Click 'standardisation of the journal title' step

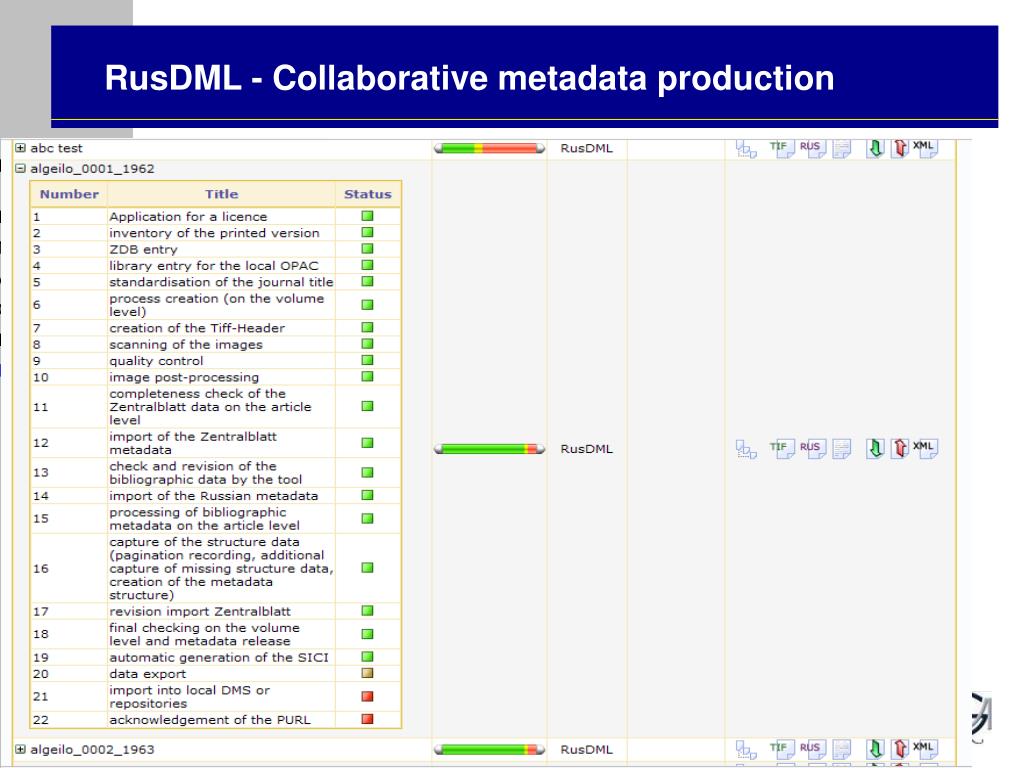point(221,282)
